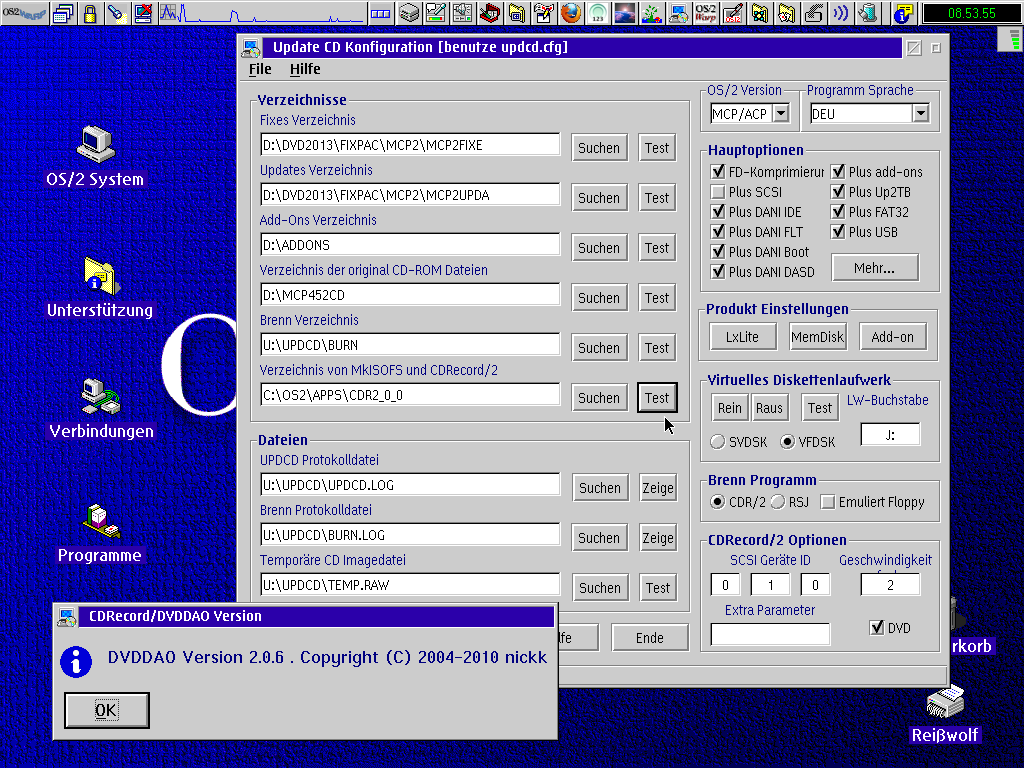The width and height of the screenshot is (1024, 768).
Task: Toggle the Plus add-ons checkbox
Action: click(838, 172)
